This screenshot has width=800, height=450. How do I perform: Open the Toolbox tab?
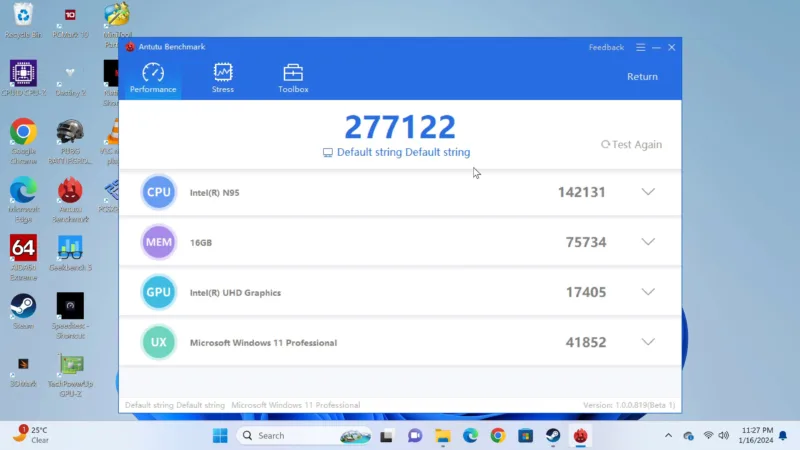pyautogui.click(x=293, y=78)
